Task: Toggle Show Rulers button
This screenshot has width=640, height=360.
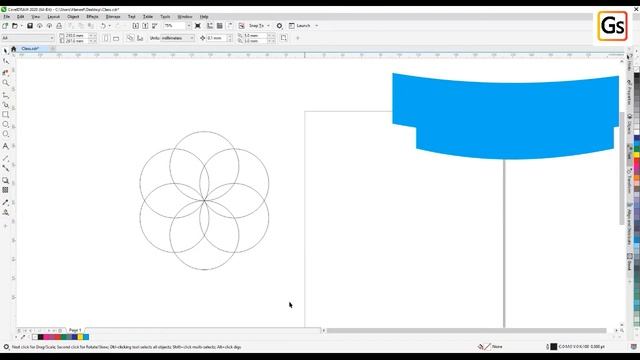Action: pyautogui.click(x=210, y=26)
